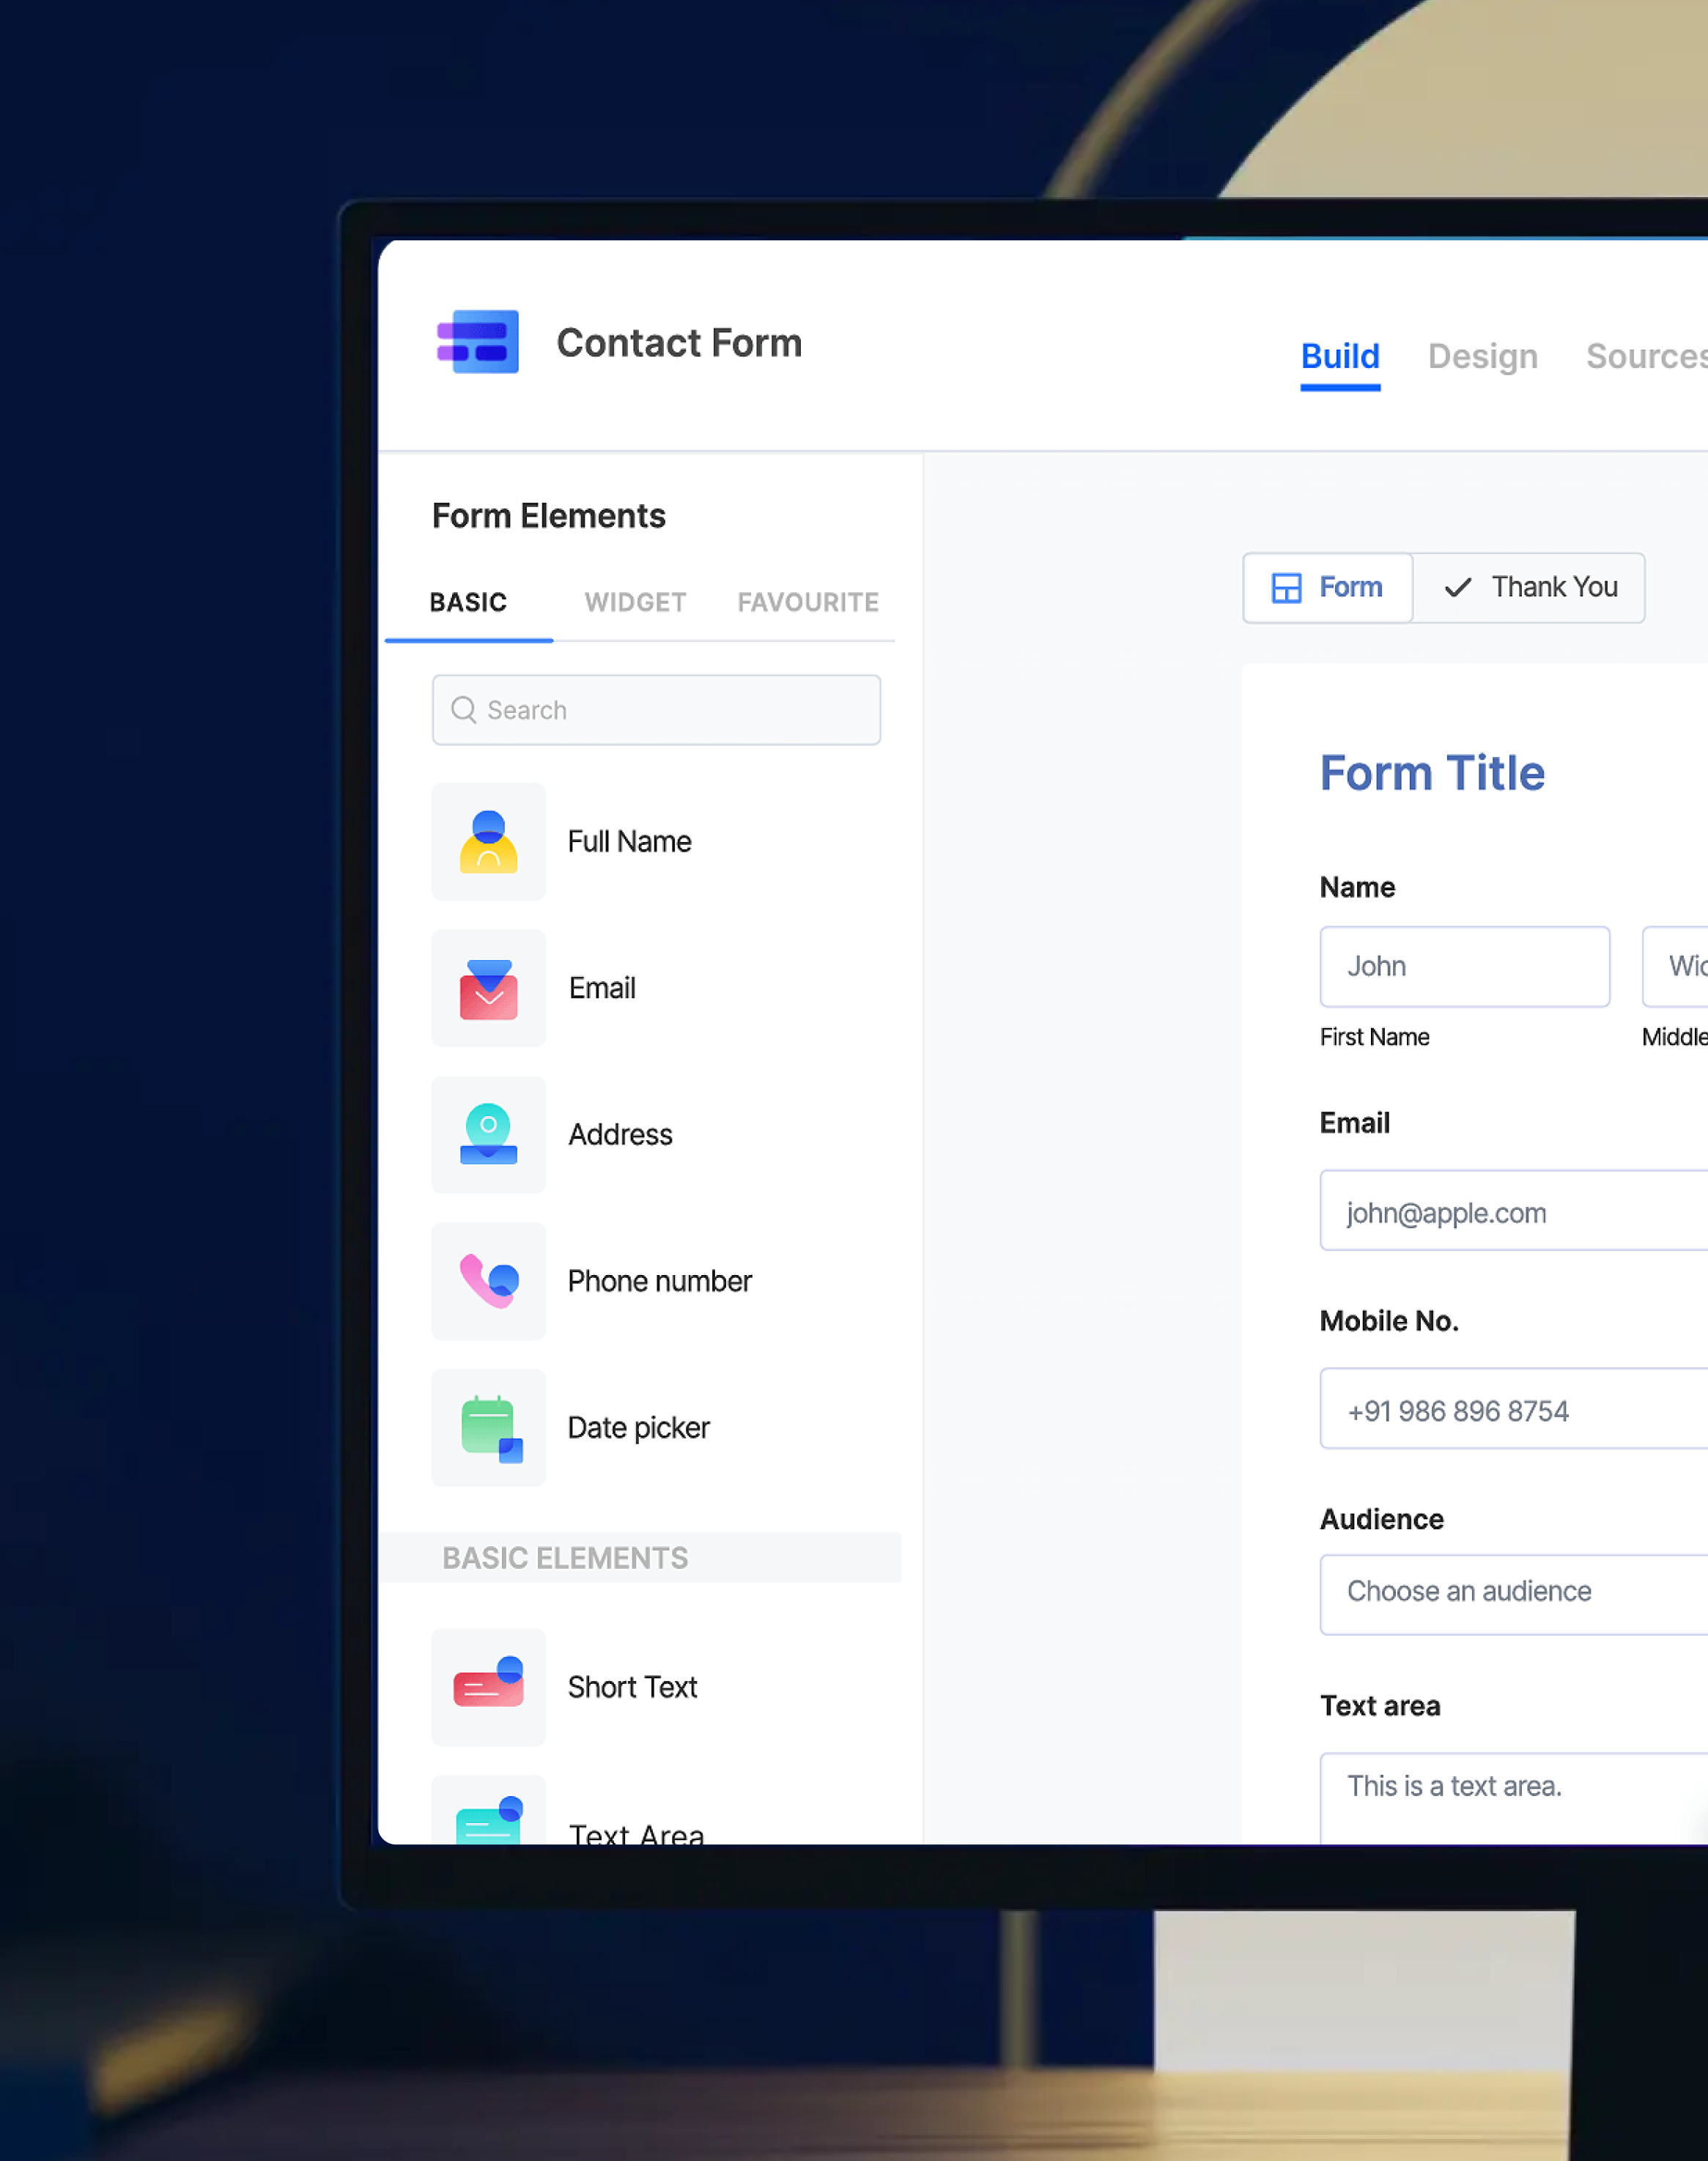Click the Date picker element label

(638, 1427)
